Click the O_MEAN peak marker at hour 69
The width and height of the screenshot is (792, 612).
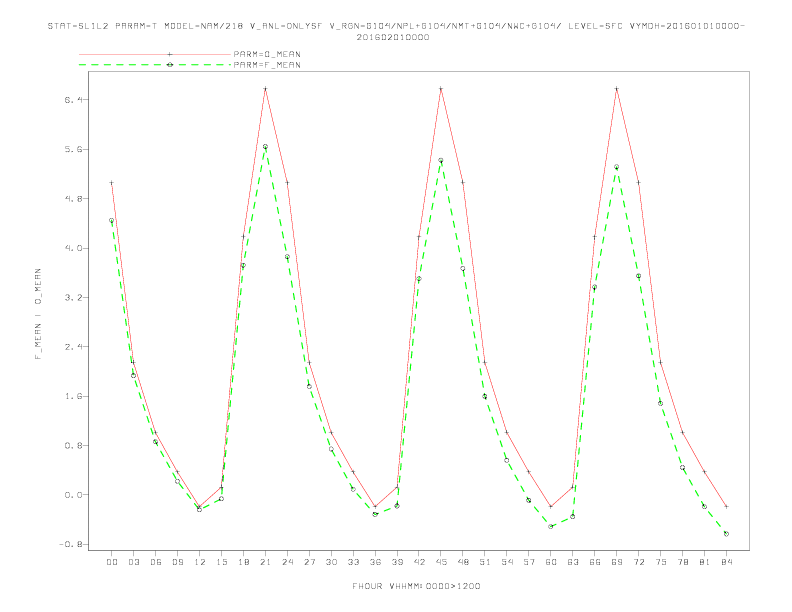tap(617, 89)
